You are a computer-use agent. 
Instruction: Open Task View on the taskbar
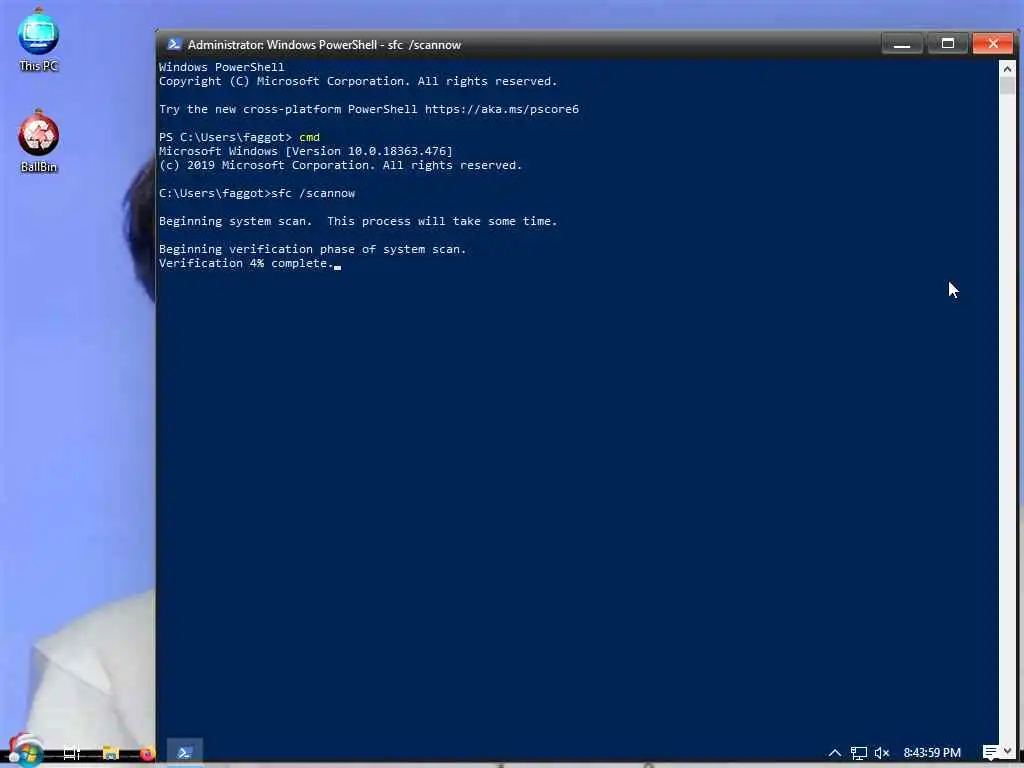coord(72,753)
